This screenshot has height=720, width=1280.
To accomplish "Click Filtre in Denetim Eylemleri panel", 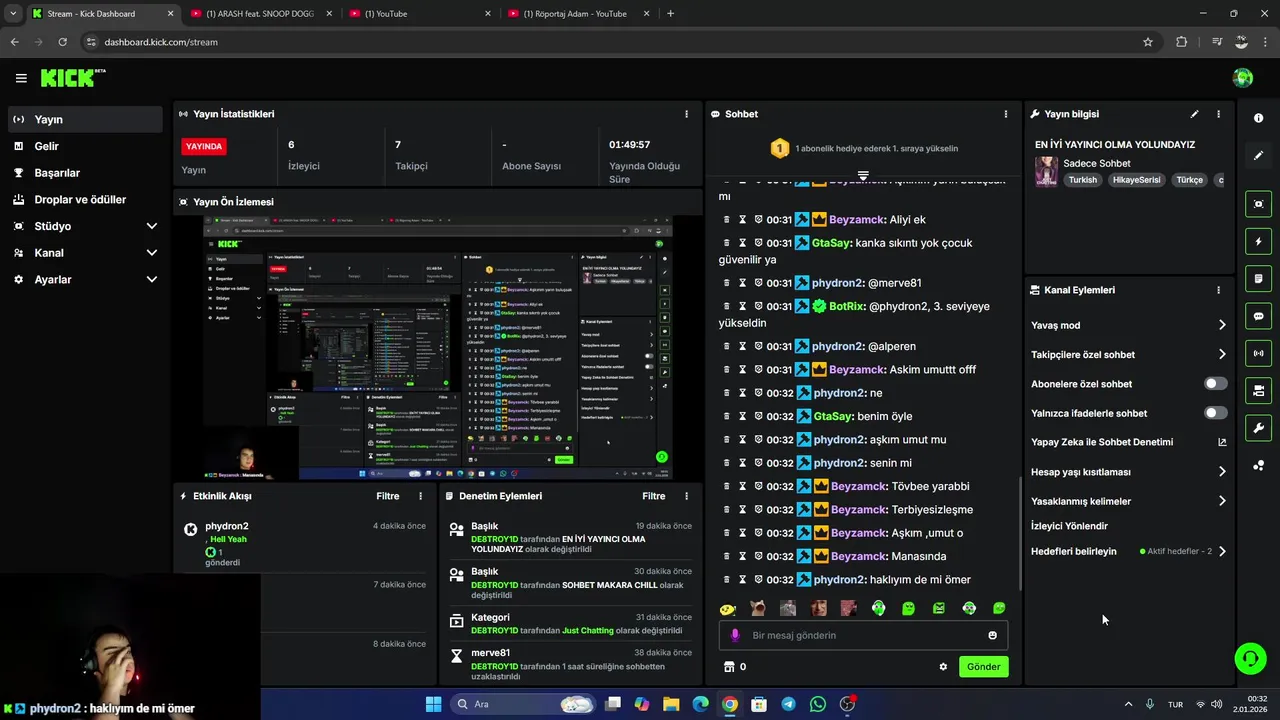I will coord(653,496).
